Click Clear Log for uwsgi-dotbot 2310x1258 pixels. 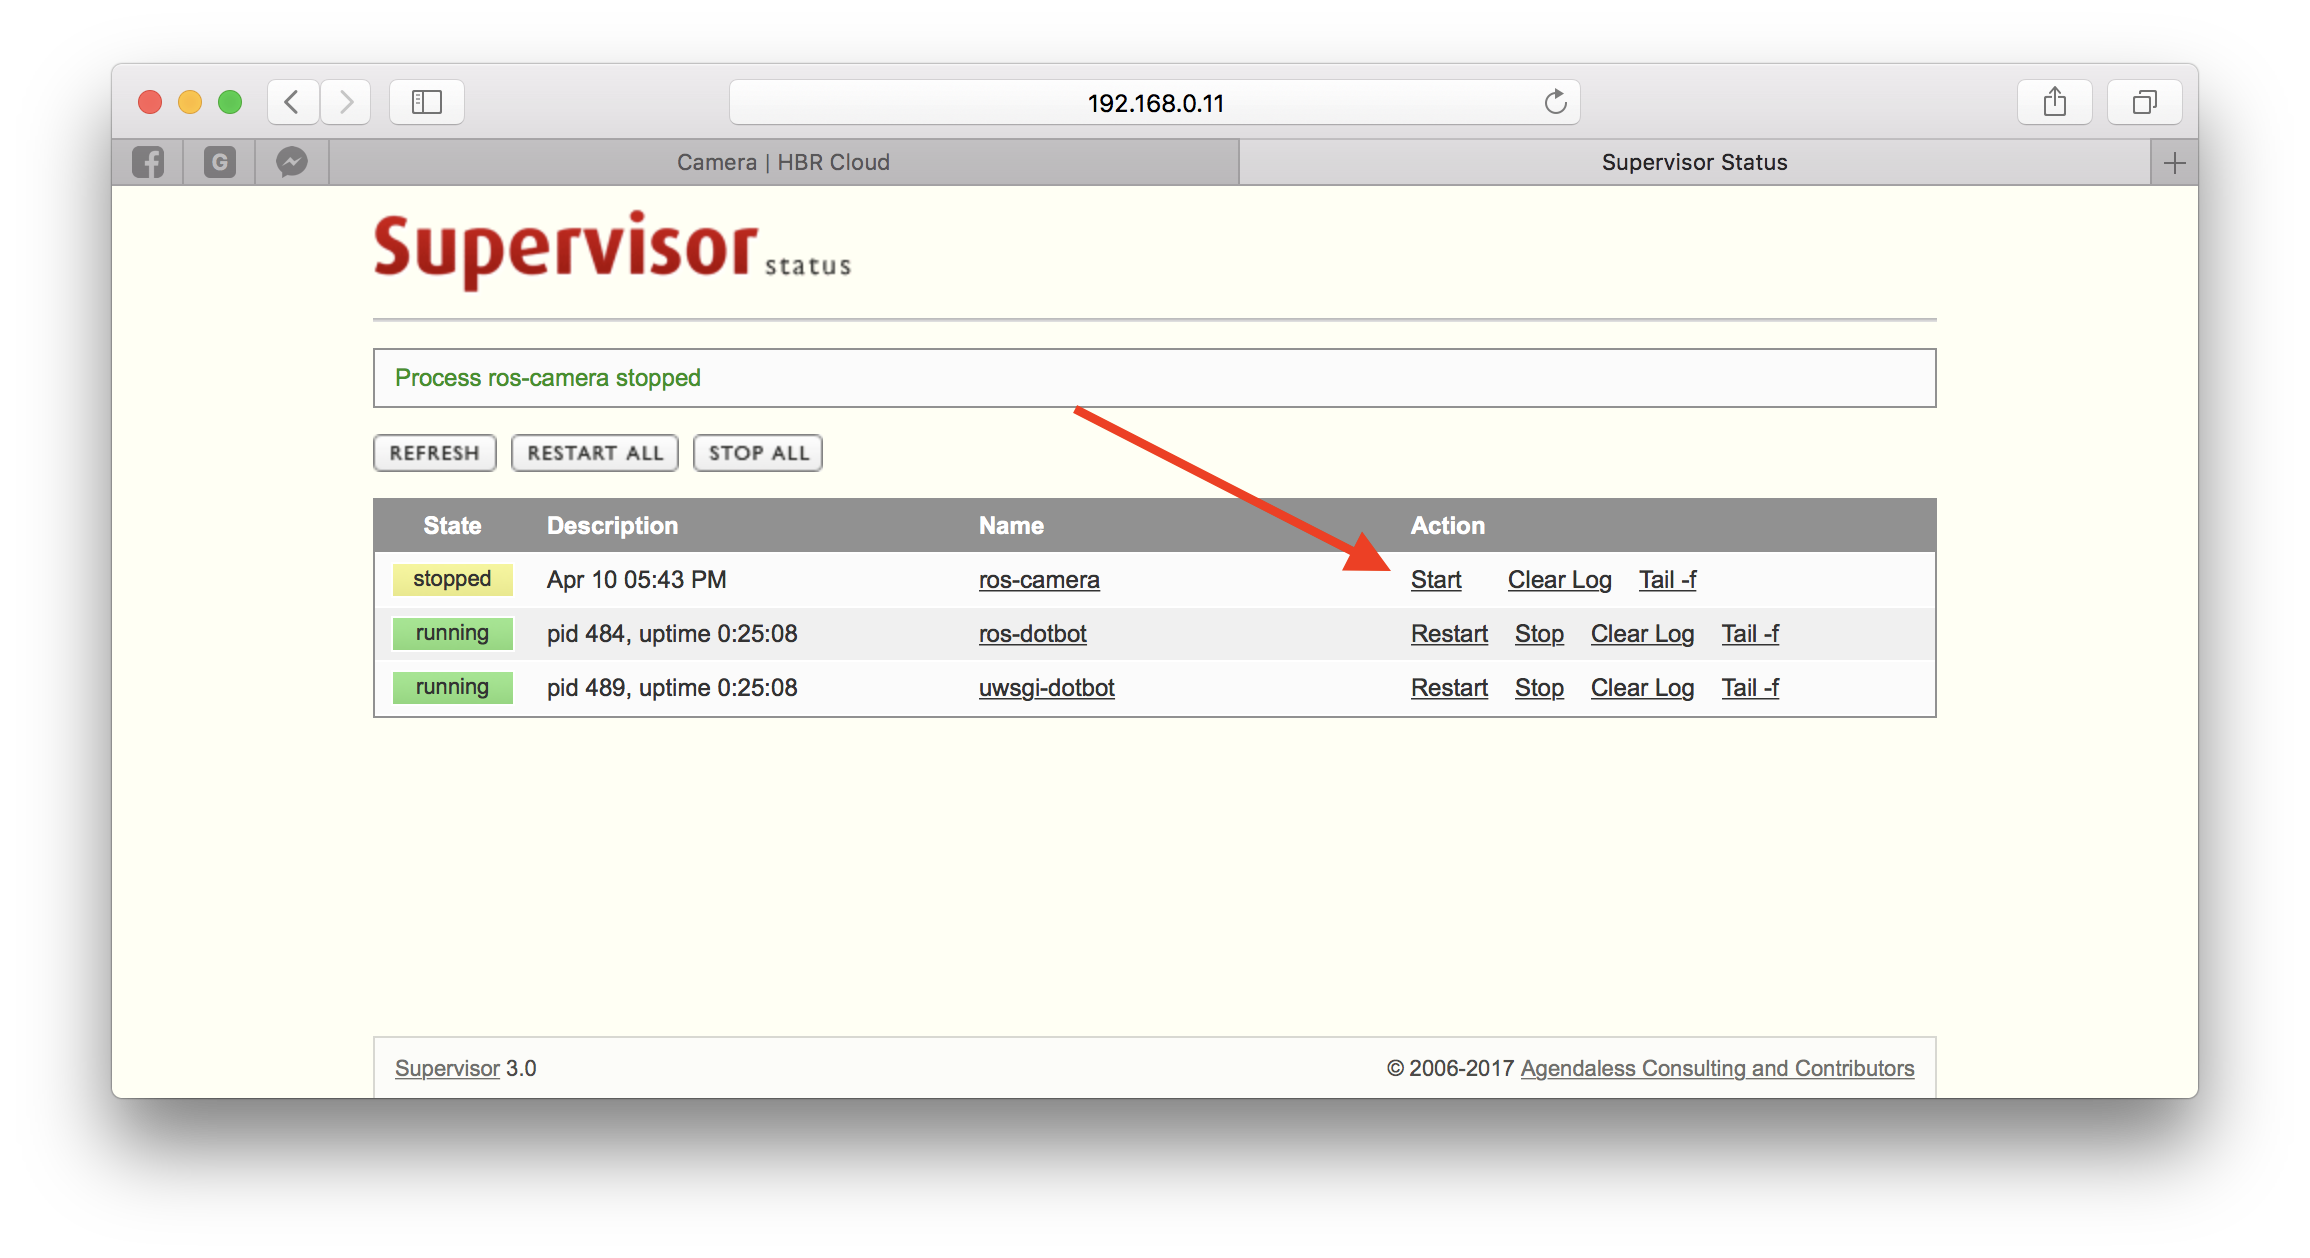point(1641,686)
